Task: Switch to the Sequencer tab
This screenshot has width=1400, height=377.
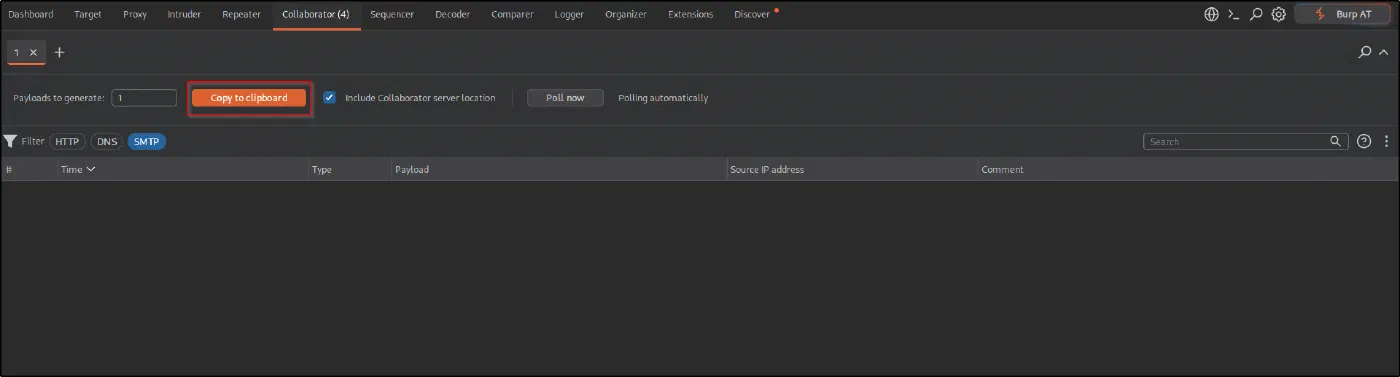Action: click(x=392, y=14)
